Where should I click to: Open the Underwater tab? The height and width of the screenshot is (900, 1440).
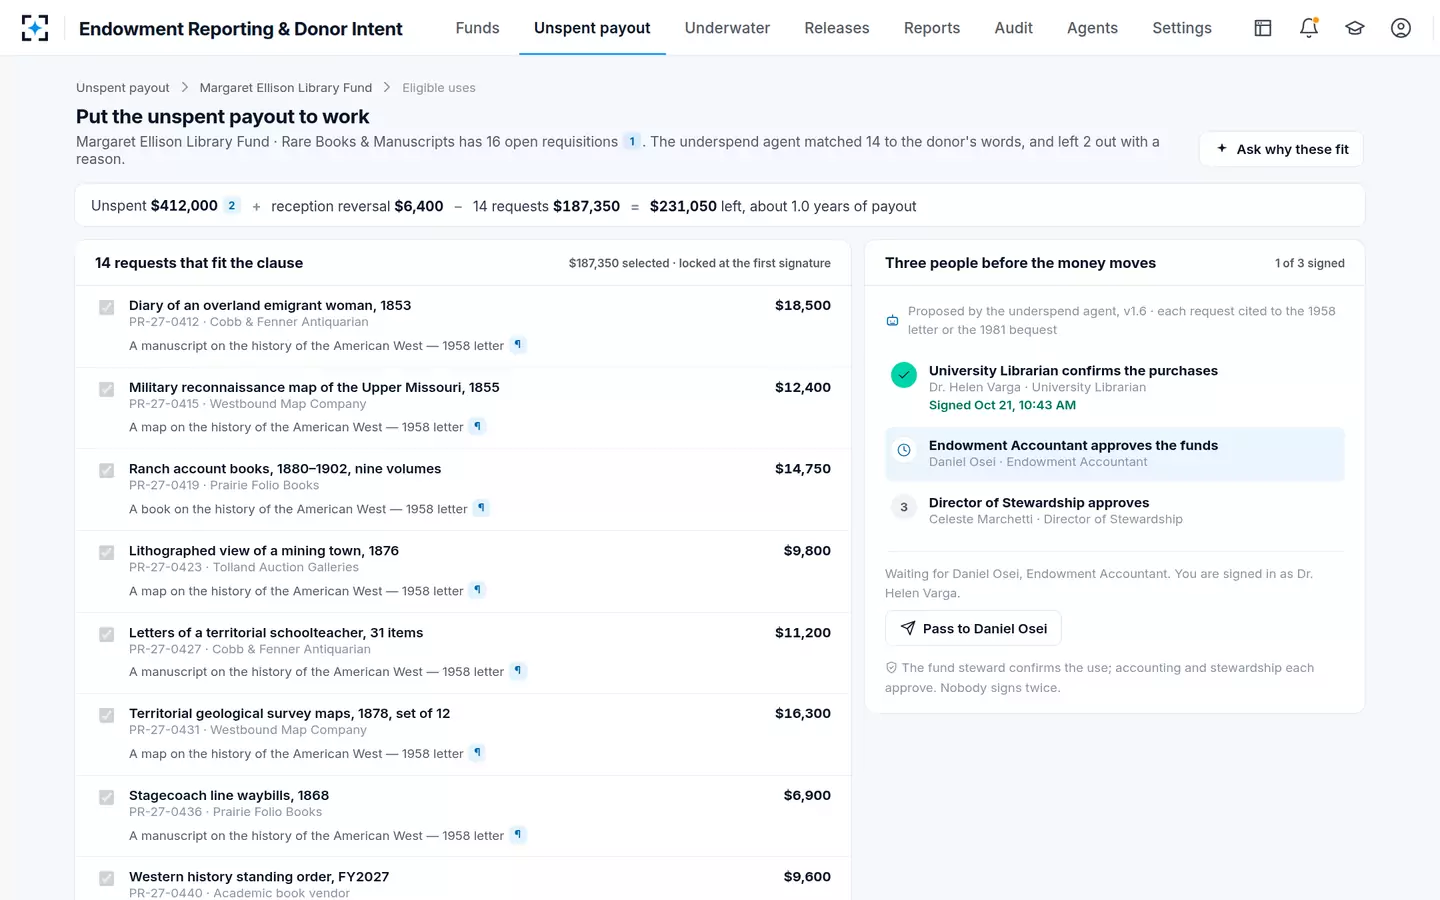(727, 28)
